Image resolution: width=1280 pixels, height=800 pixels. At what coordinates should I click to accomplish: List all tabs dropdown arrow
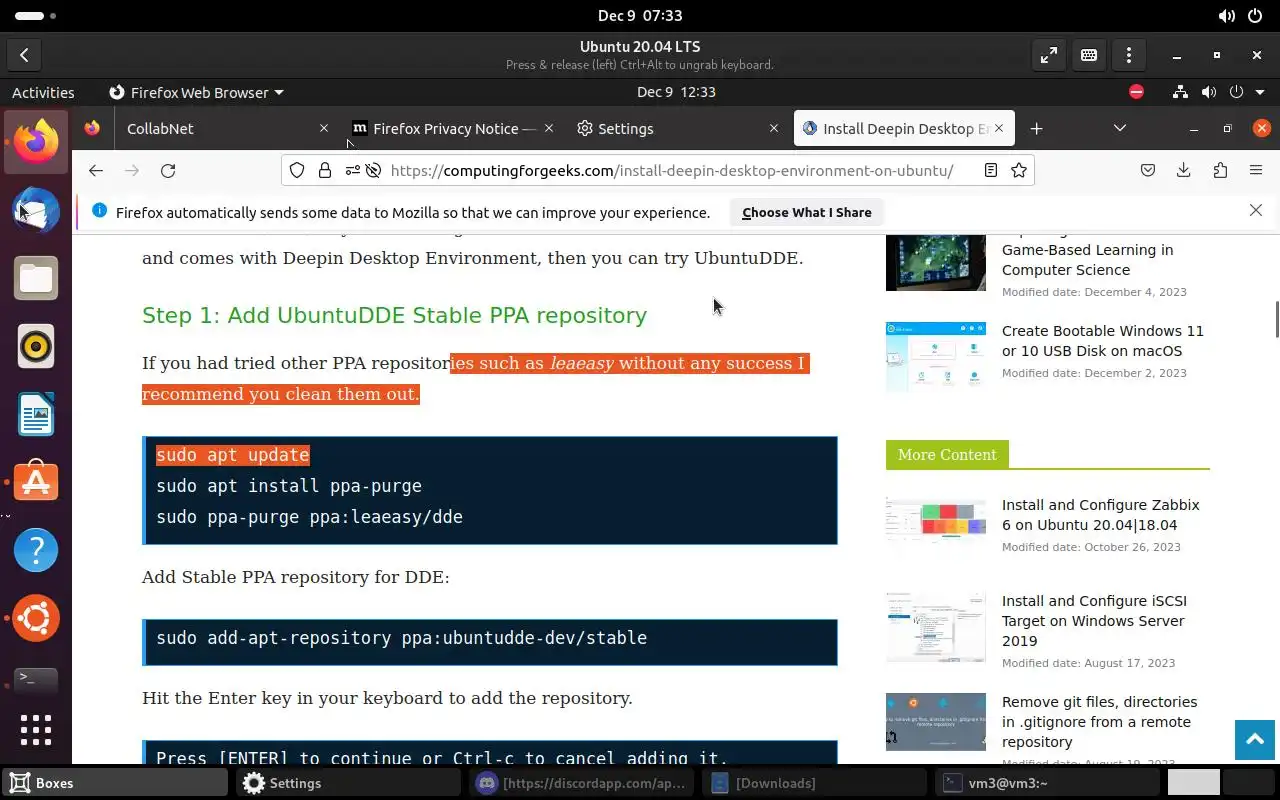point(1120,128)
